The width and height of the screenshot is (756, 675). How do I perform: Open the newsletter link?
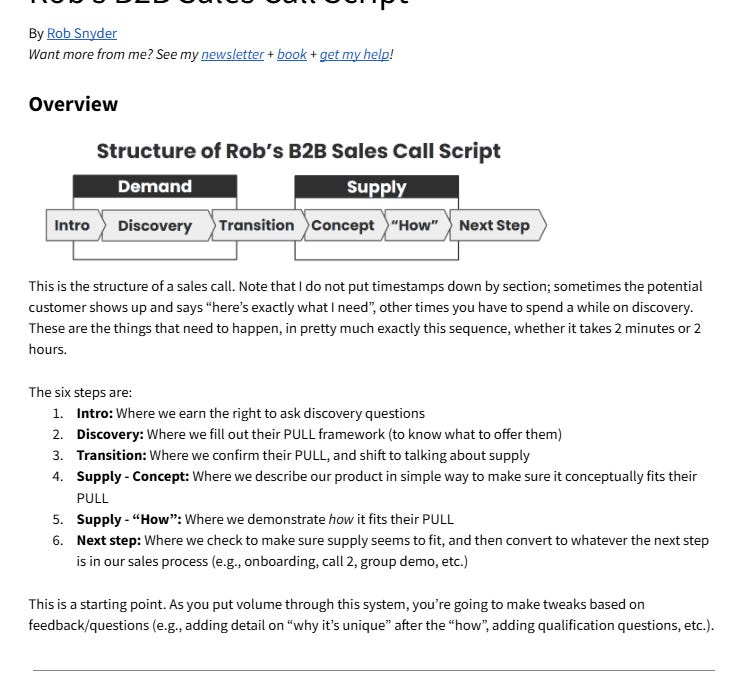(232, 54)
